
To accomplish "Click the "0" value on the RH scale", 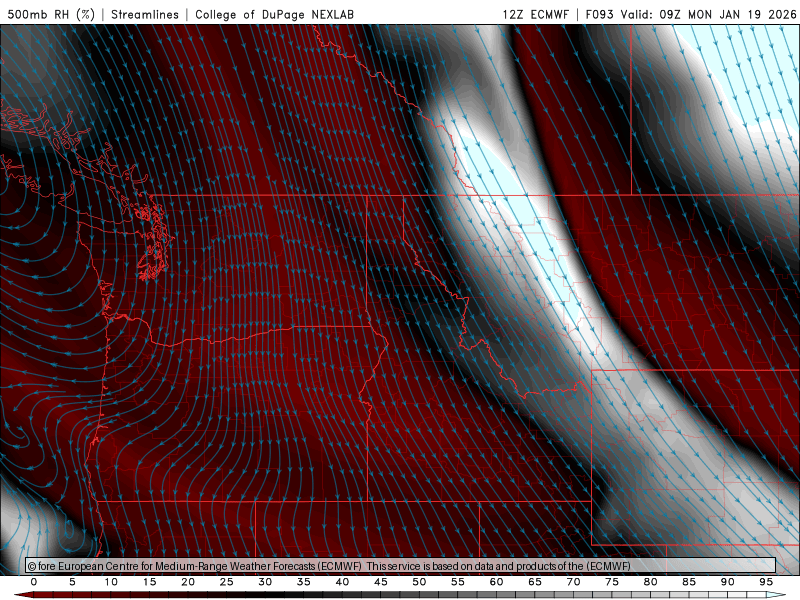I will click(x=34, y=582).
